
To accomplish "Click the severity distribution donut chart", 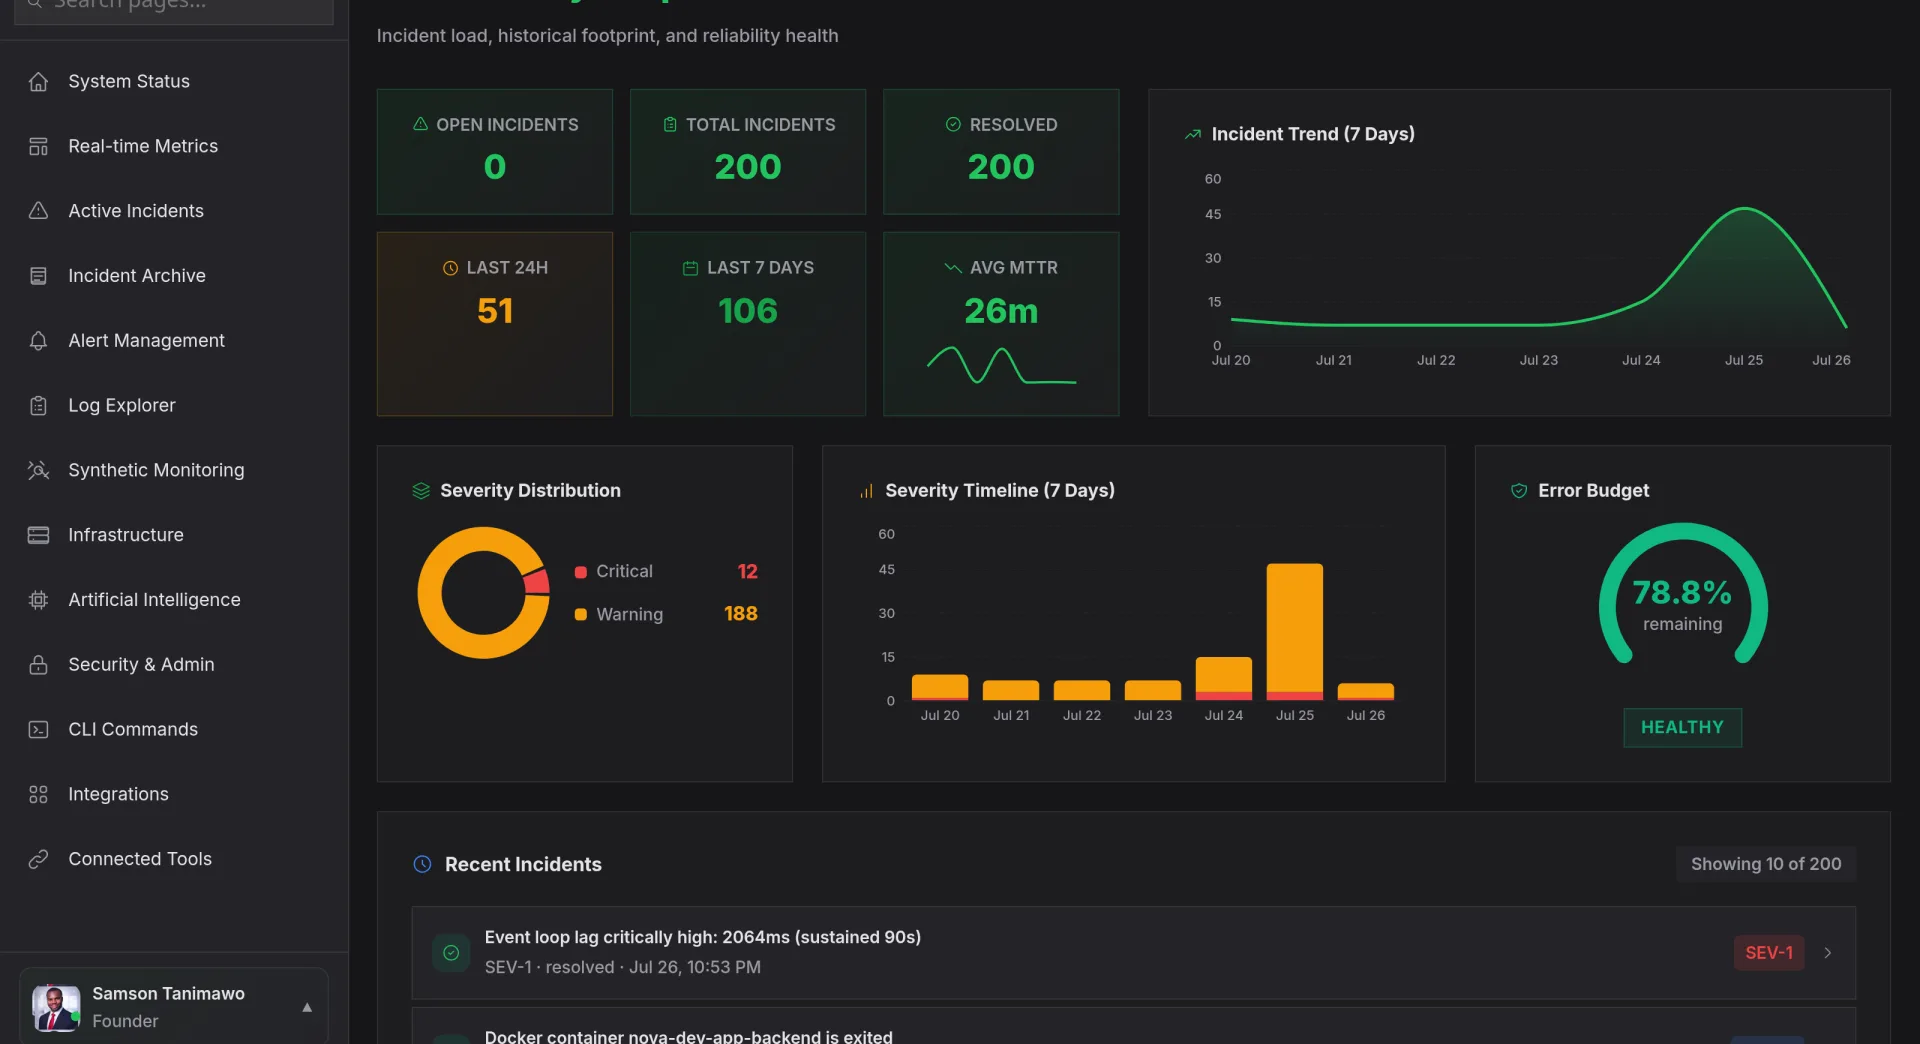I will click(x=484, y=593).
